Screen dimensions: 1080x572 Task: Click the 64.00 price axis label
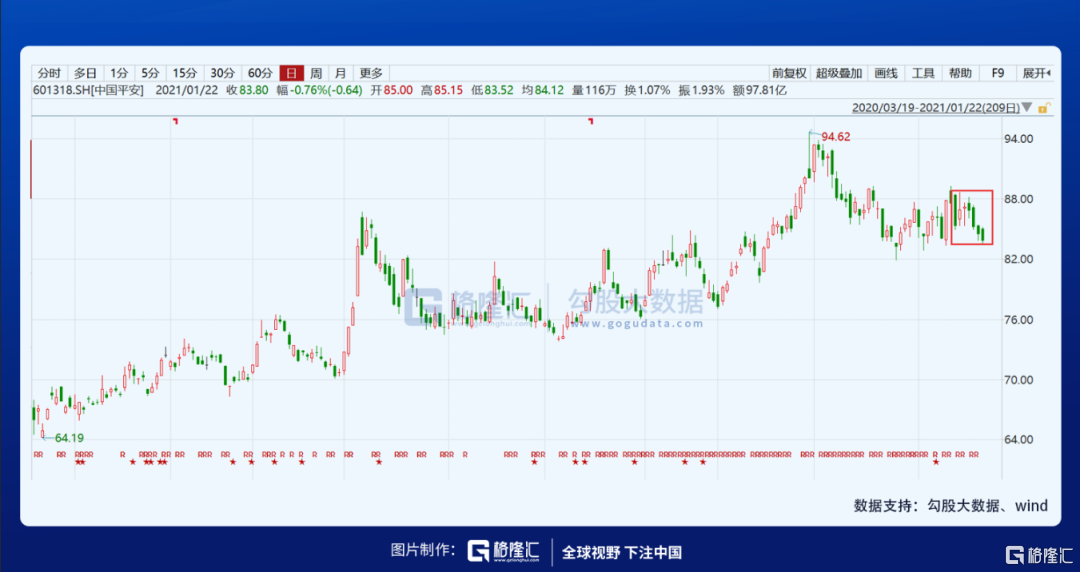(x=1018, y=440)
